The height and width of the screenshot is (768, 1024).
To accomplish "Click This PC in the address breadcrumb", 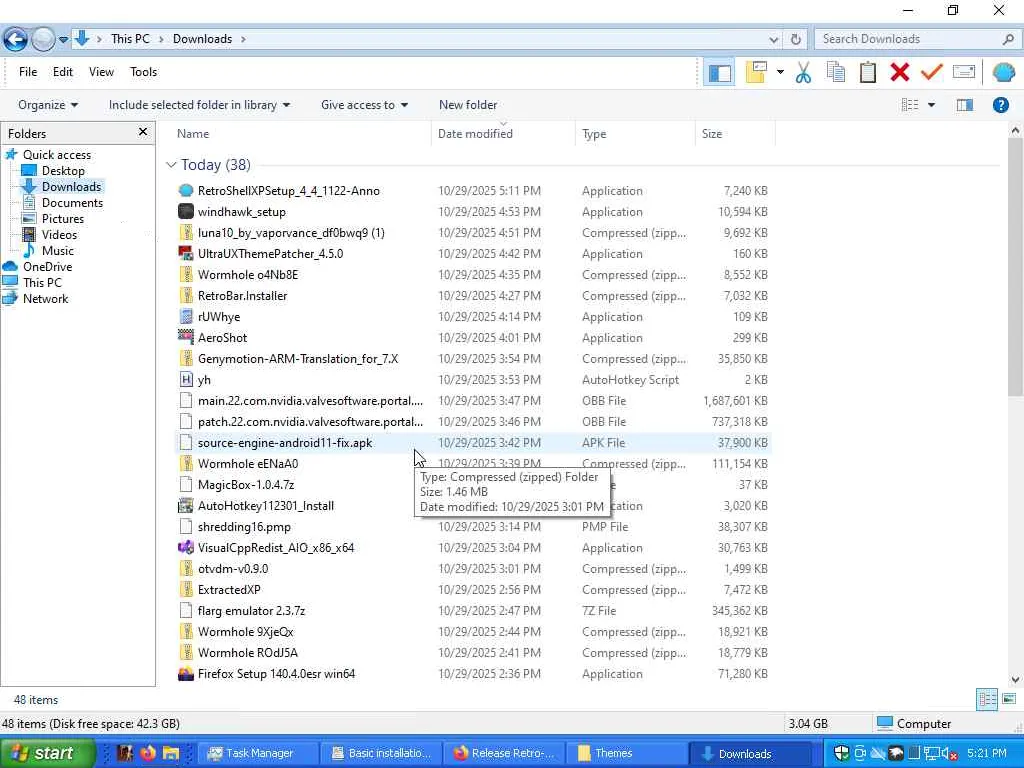I will coord(130,39).
